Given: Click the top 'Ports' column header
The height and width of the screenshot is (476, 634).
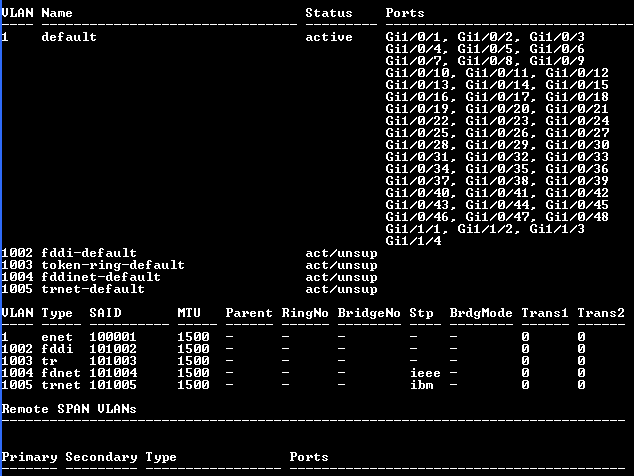Looking at the screenshot, I should click(x=405, y=13).
